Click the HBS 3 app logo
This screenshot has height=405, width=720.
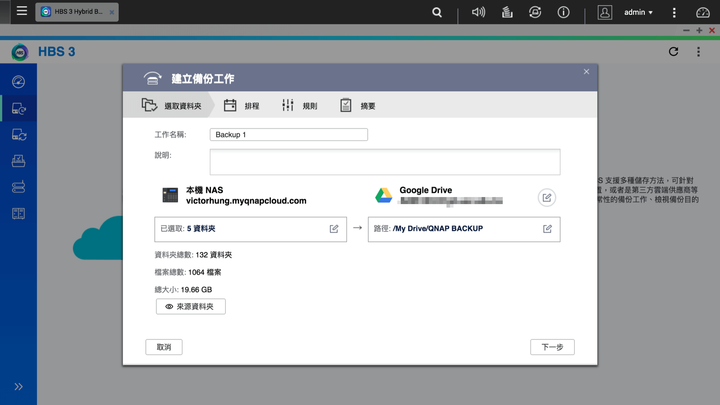pos(20,52)
